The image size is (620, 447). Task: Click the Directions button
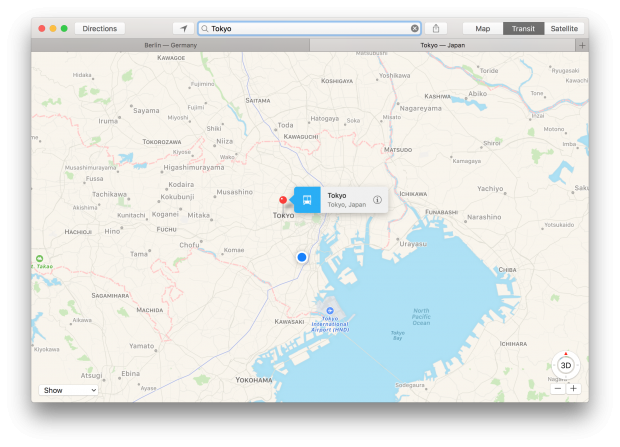pyautogui.click(x=100, y=28)
